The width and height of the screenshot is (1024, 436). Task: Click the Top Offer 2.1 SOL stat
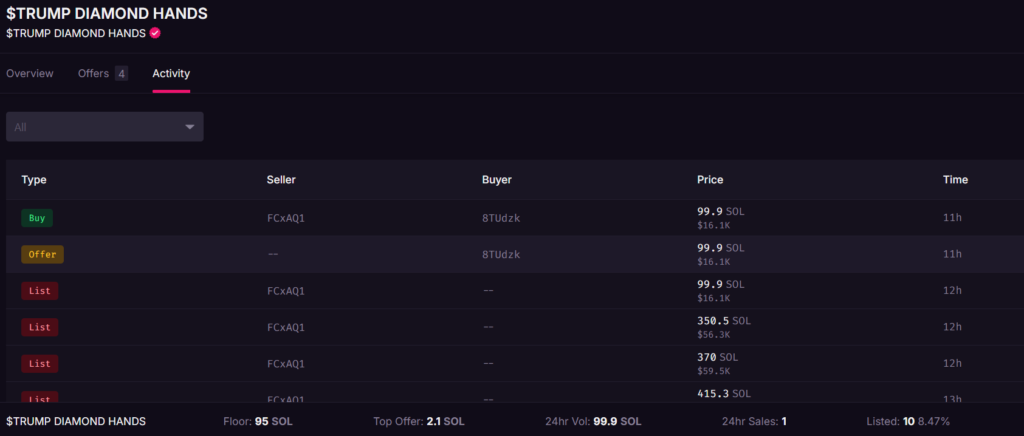418,421
